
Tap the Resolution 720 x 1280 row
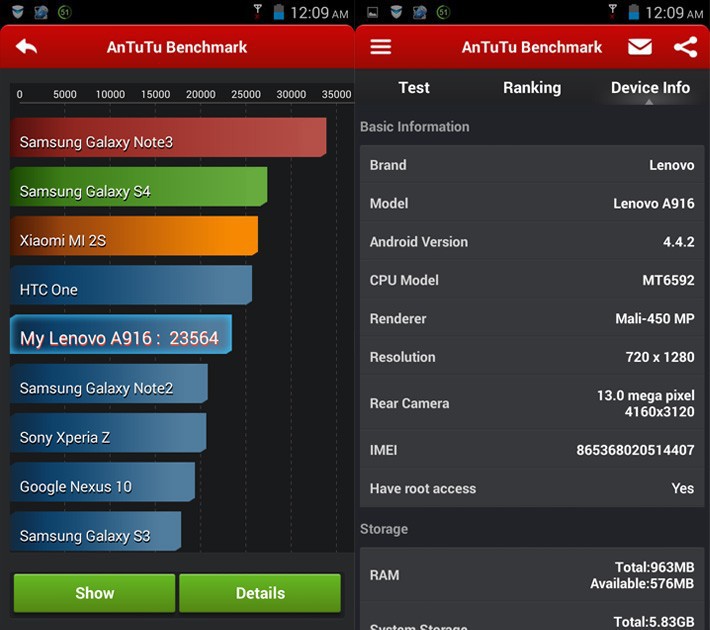[532, 356]
